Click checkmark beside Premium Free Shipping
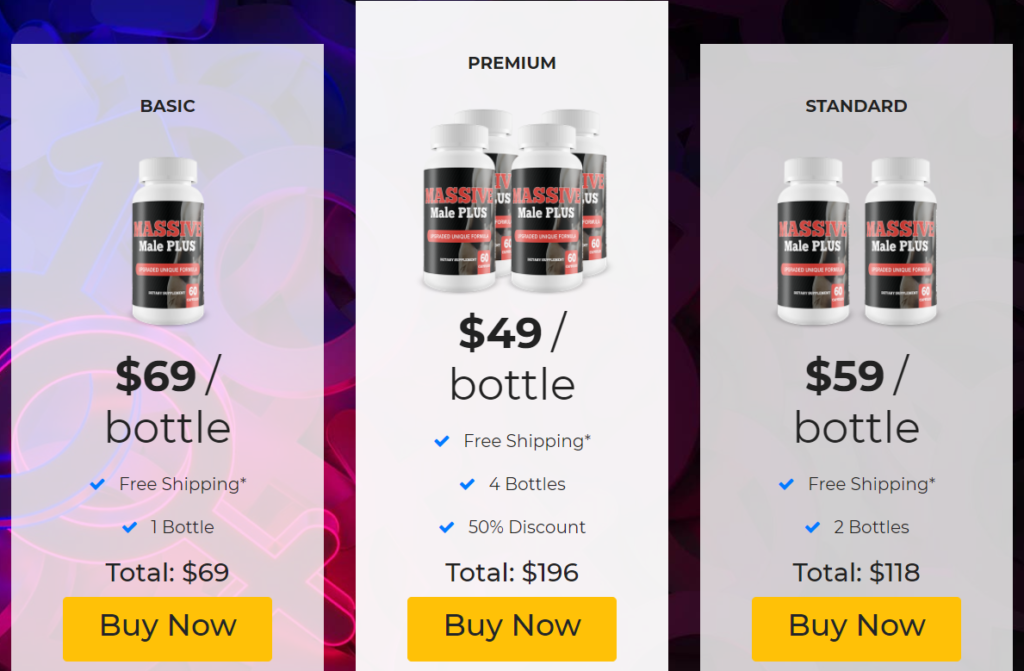 pos(442,441)
